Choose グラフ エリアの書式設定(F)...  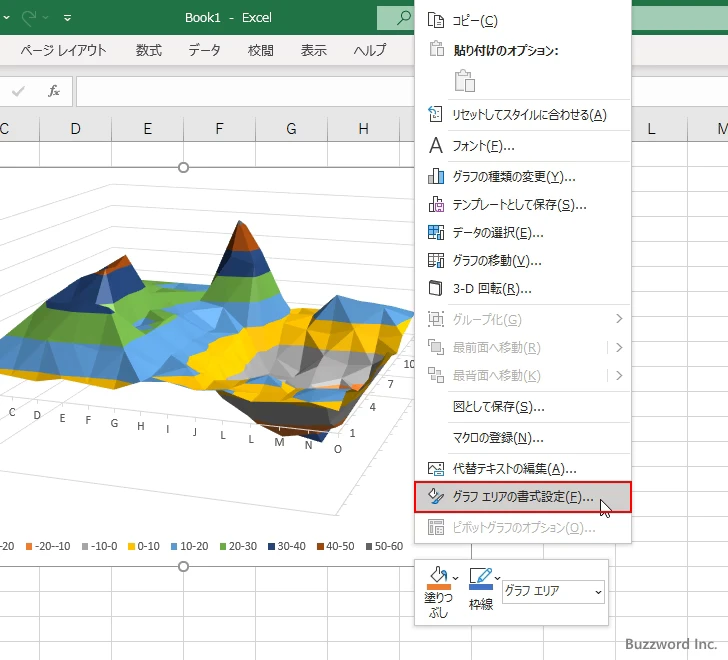523,497
